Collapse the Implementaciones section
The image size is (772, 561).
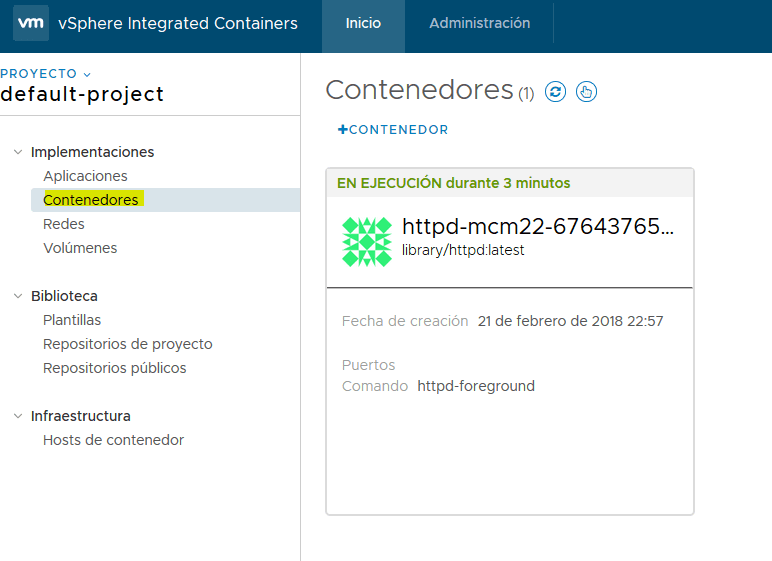(x=17, y=152)
